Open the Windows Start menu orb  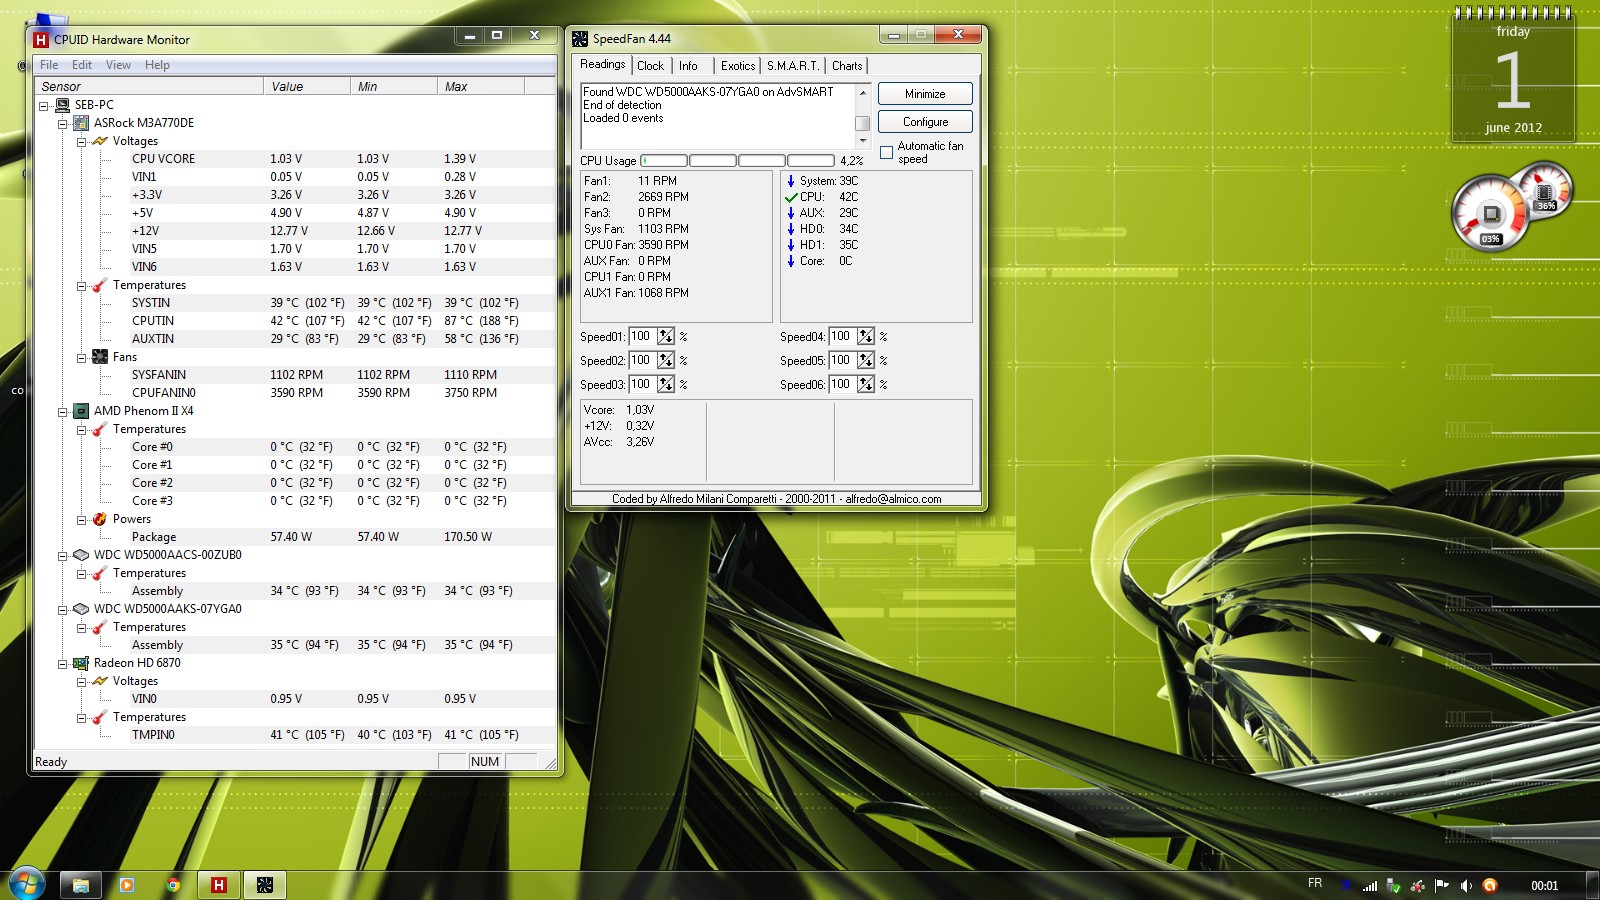27,884
